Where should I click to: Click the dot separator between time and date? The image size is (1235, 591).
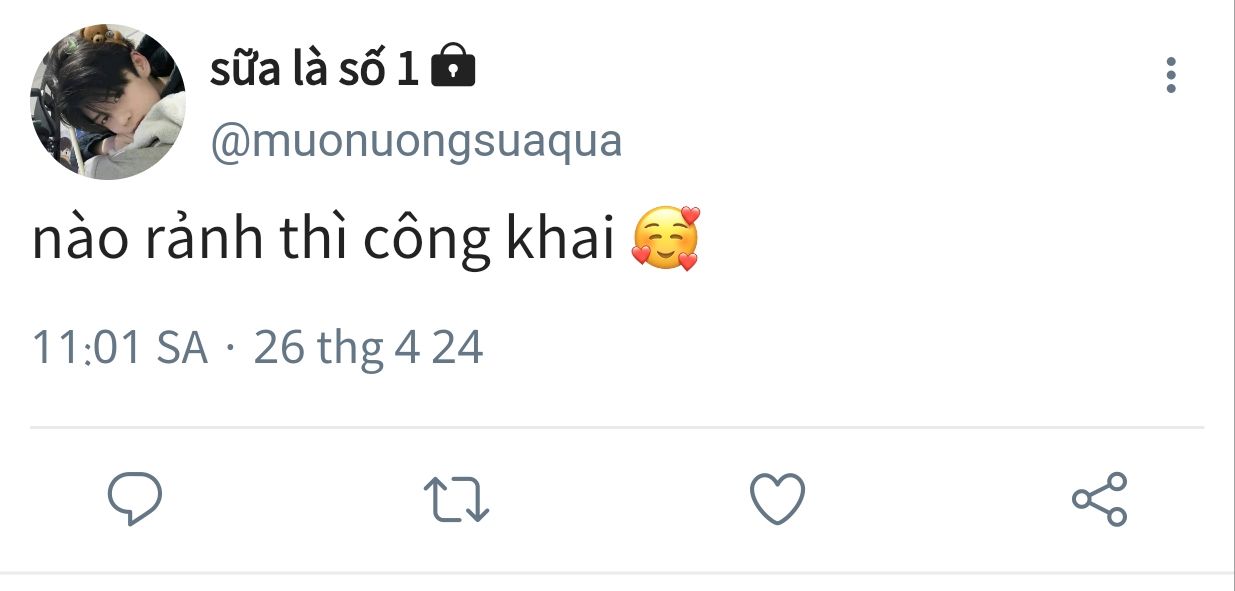coord(231,350)
